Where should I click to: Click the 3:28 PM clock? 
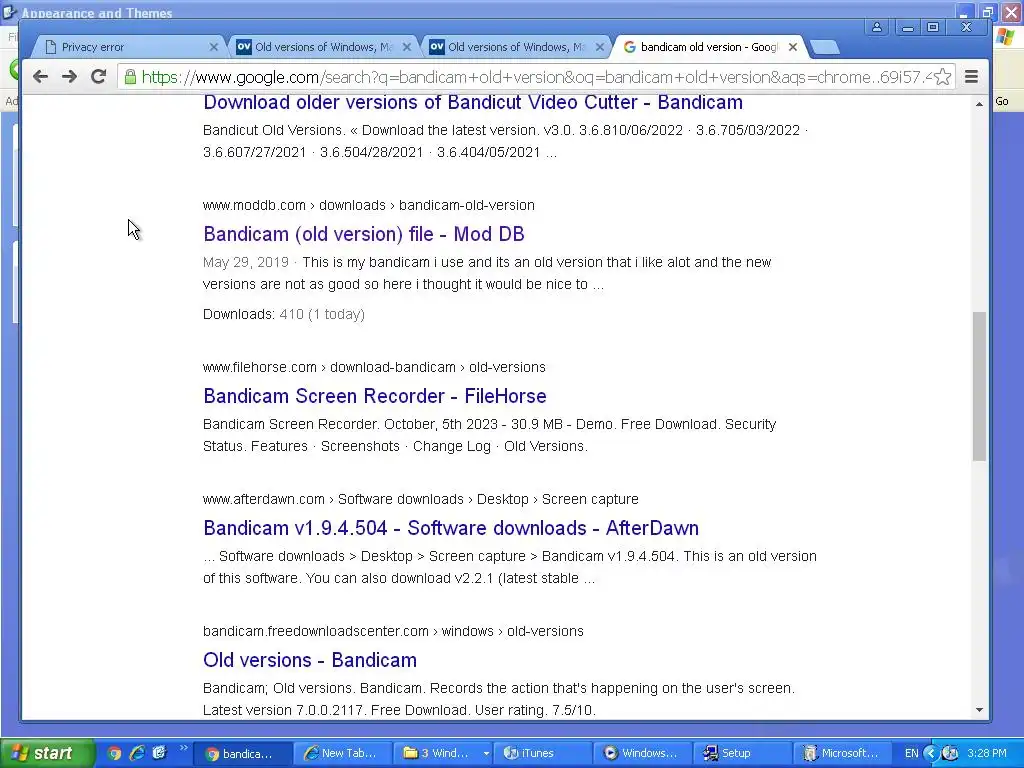coord(987,753)
